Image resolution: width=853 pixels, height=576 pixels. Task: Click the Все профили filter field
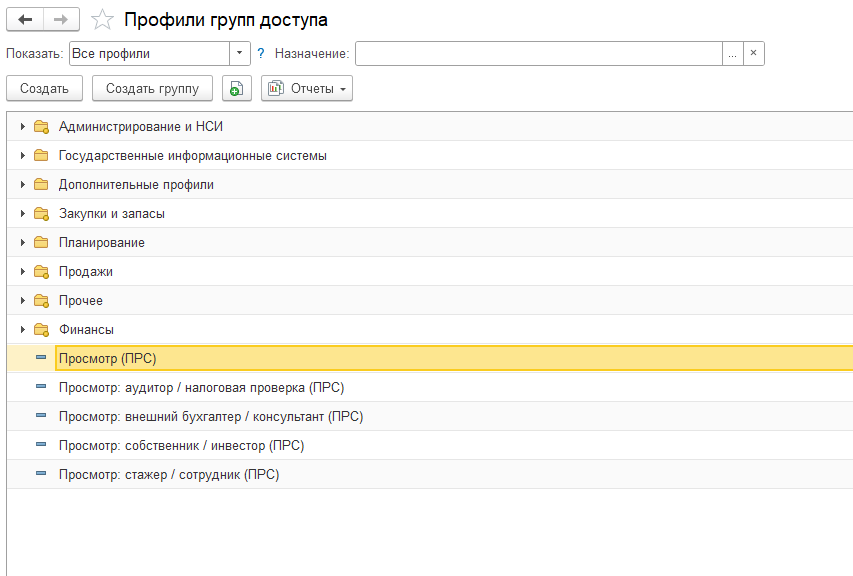click(x=150, y=53)
